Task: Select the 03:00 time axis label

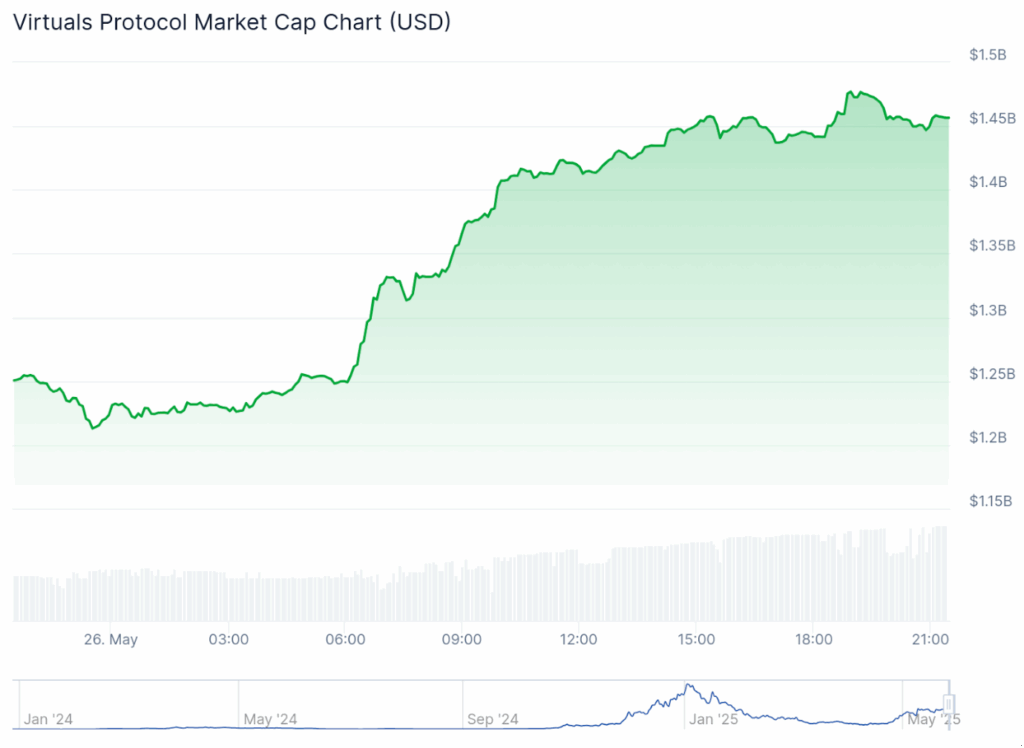Action: coord(228,639)
